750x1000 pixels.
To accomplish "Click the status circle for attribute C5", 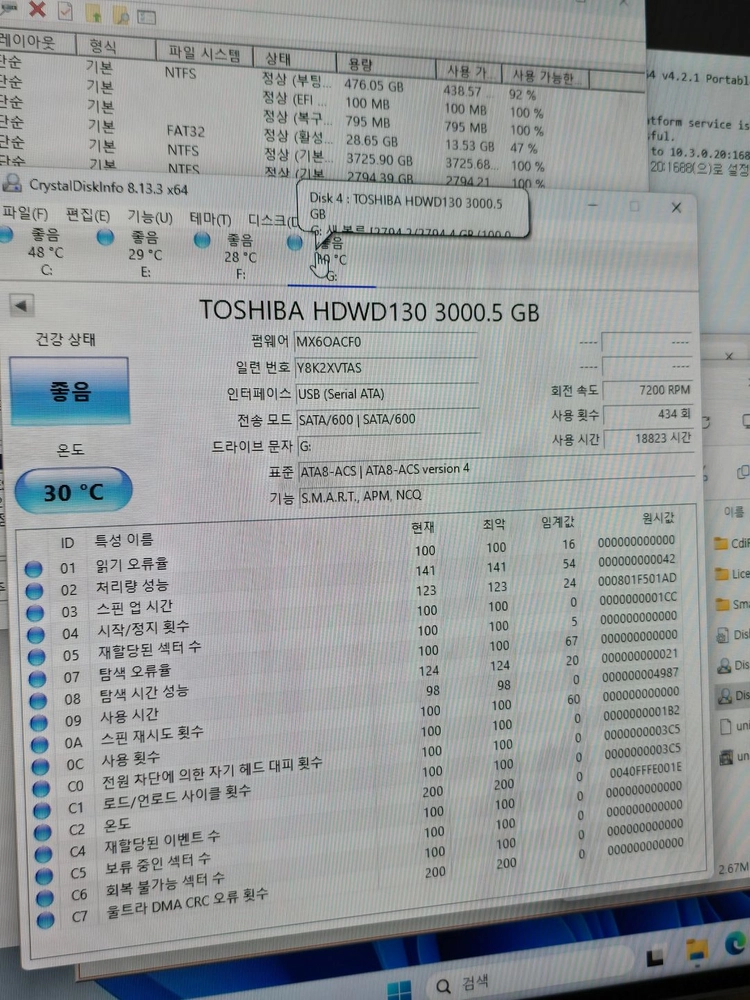I will tap(44, 876).
